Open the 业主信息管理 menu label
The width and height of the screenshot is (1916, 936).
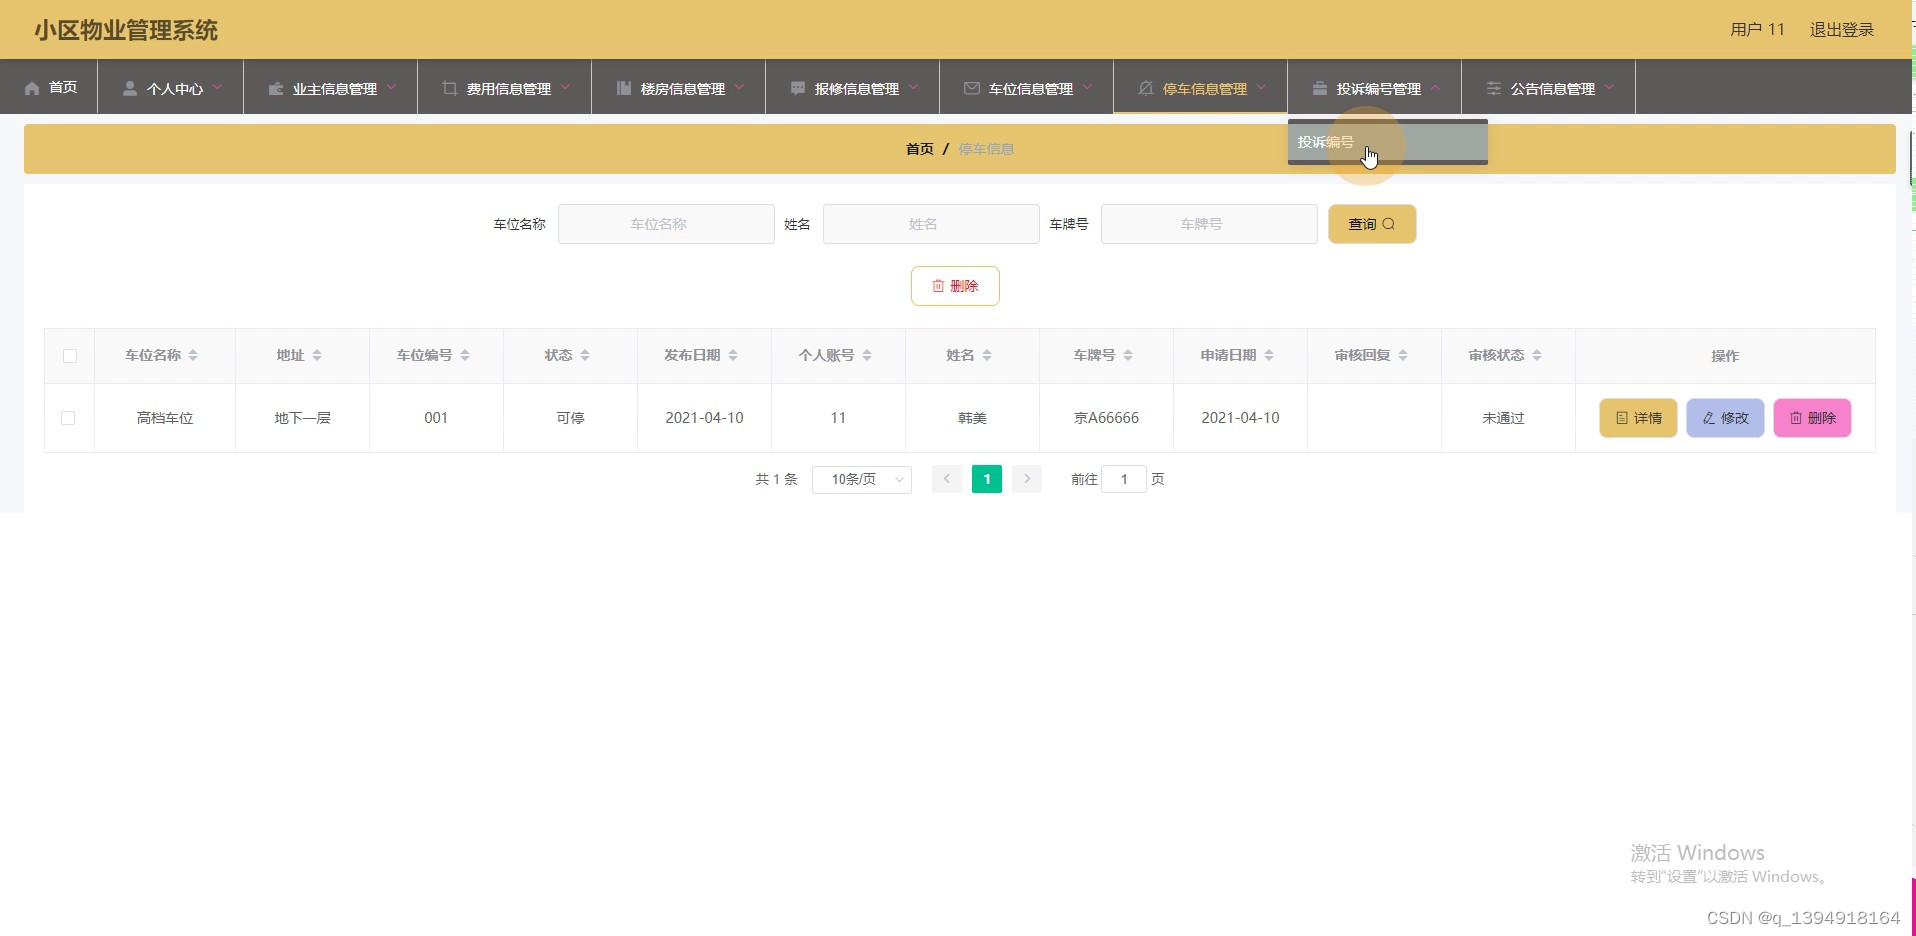click(x=334, y=89)
